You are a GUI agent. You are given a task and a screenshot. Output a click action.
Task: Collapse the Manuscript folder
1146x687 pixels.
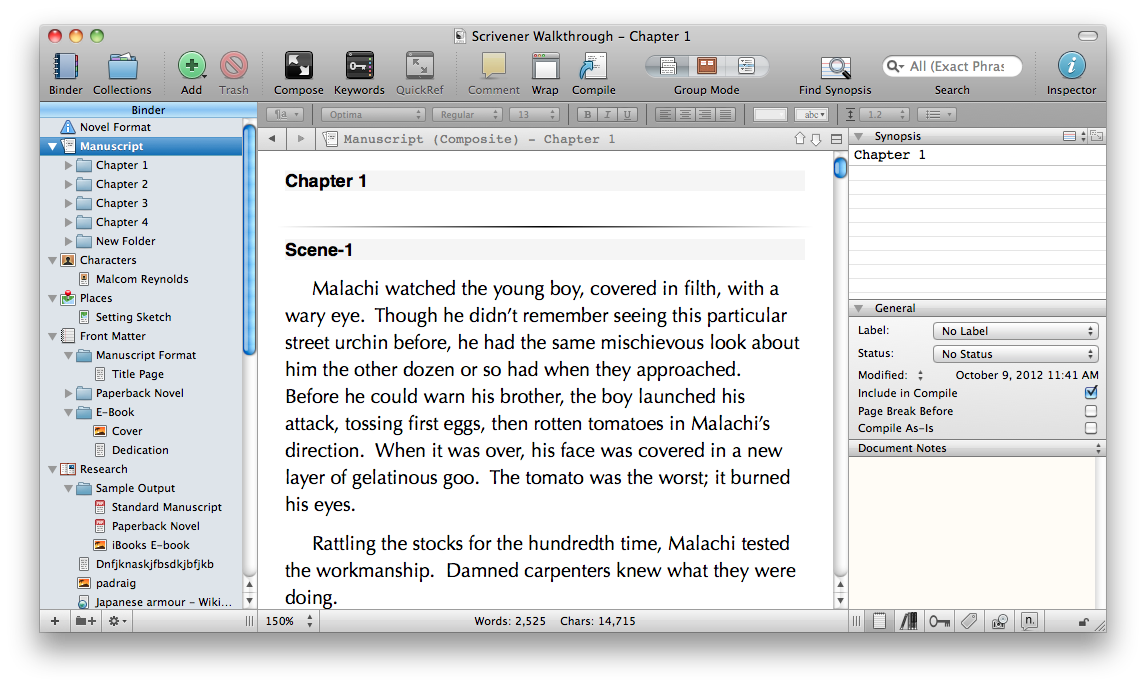53,146
